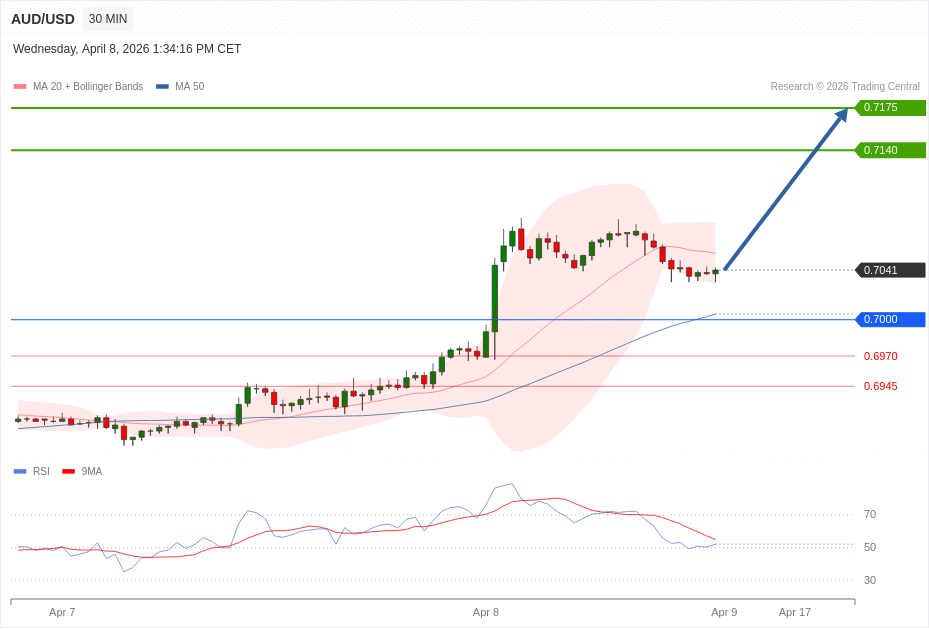Click the RSI 70 level label

[870, 514]
